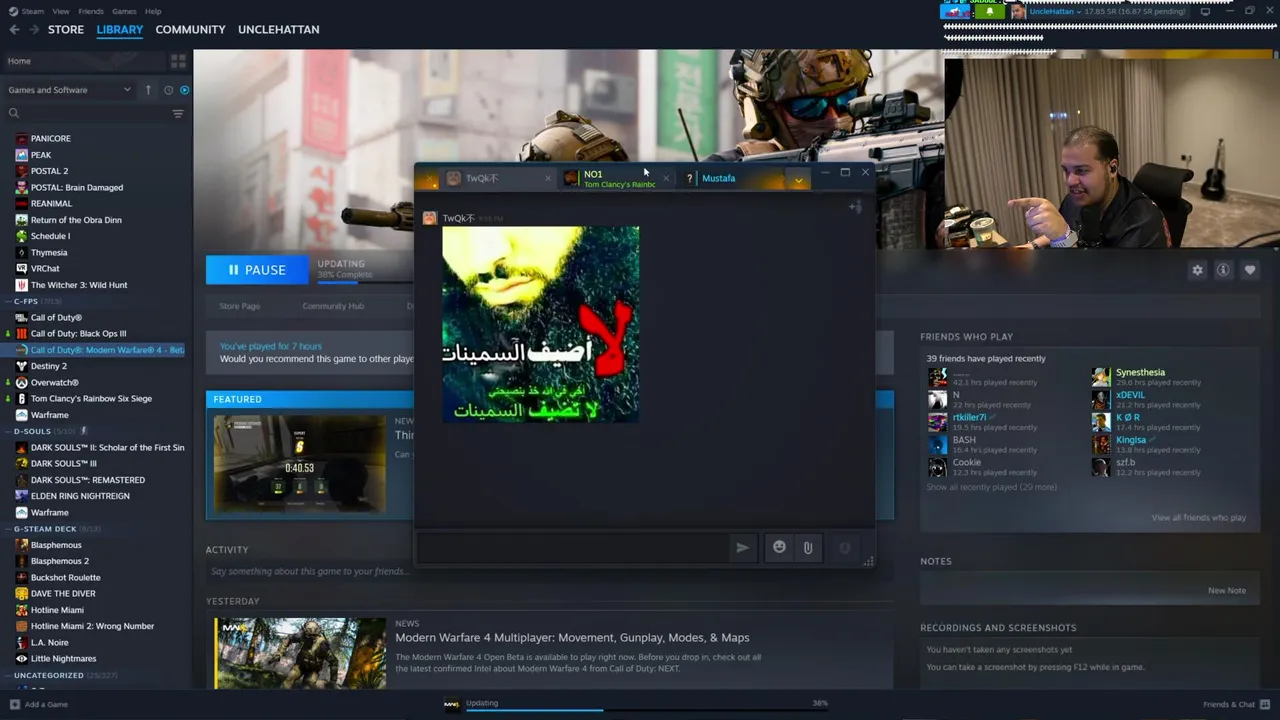Switch to the COMMUNITY tab
This screenshot has height=720, width=1280.
(190, 30)
